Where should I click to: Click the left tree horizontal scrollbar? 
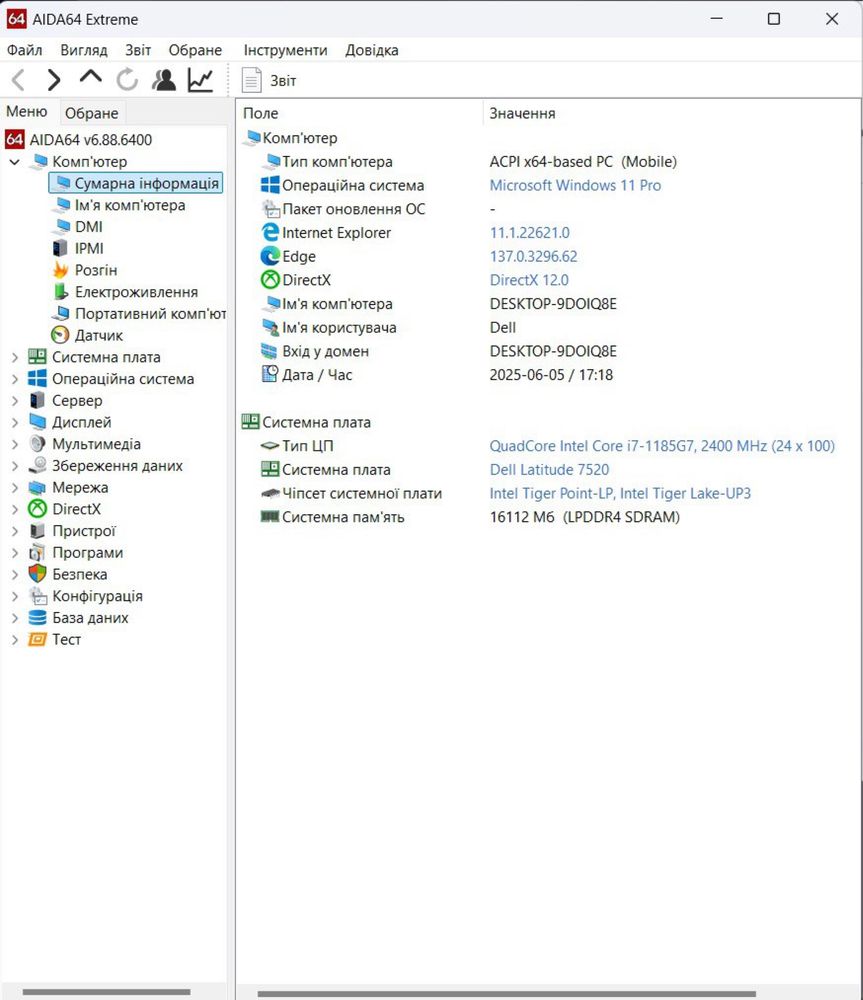[107, 992]
